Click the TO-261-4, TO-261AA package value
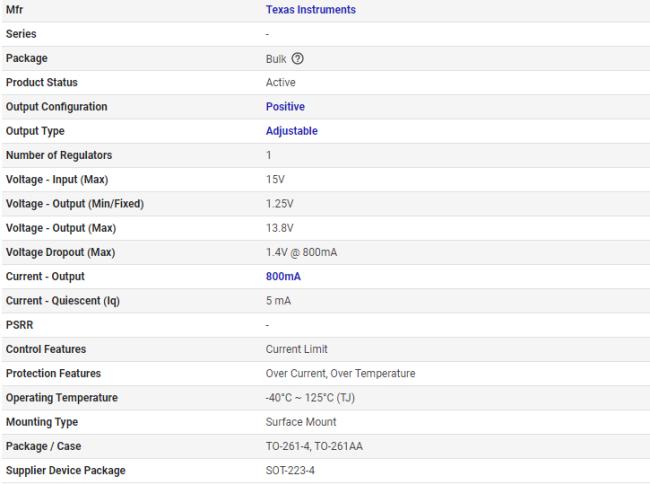This screenshot has width=650, height=485. (x=312, y=446)
